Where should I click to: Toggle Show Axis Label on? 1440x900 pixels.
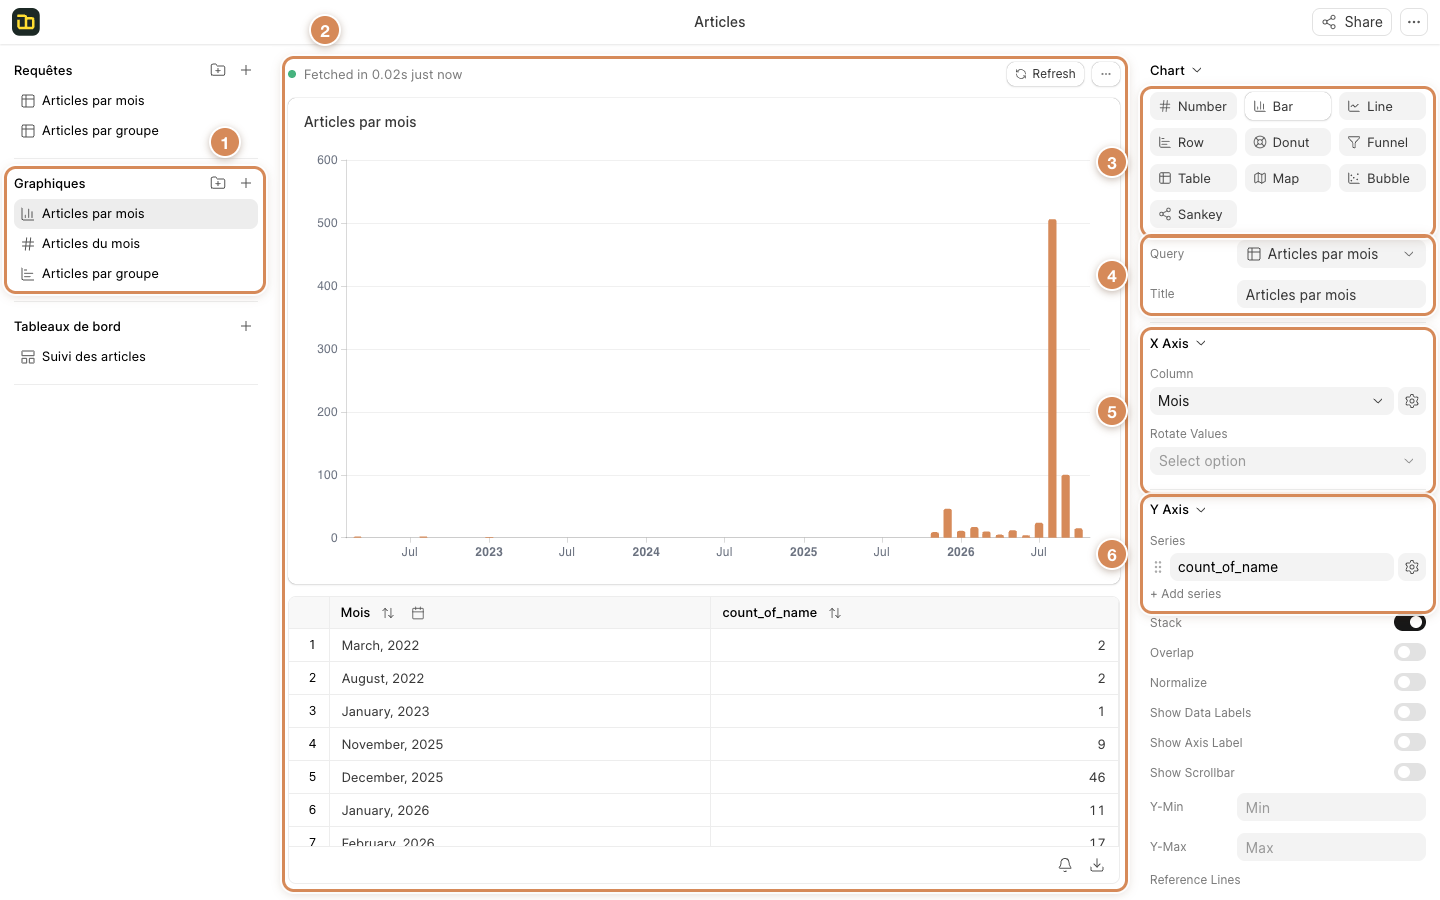1410,743
